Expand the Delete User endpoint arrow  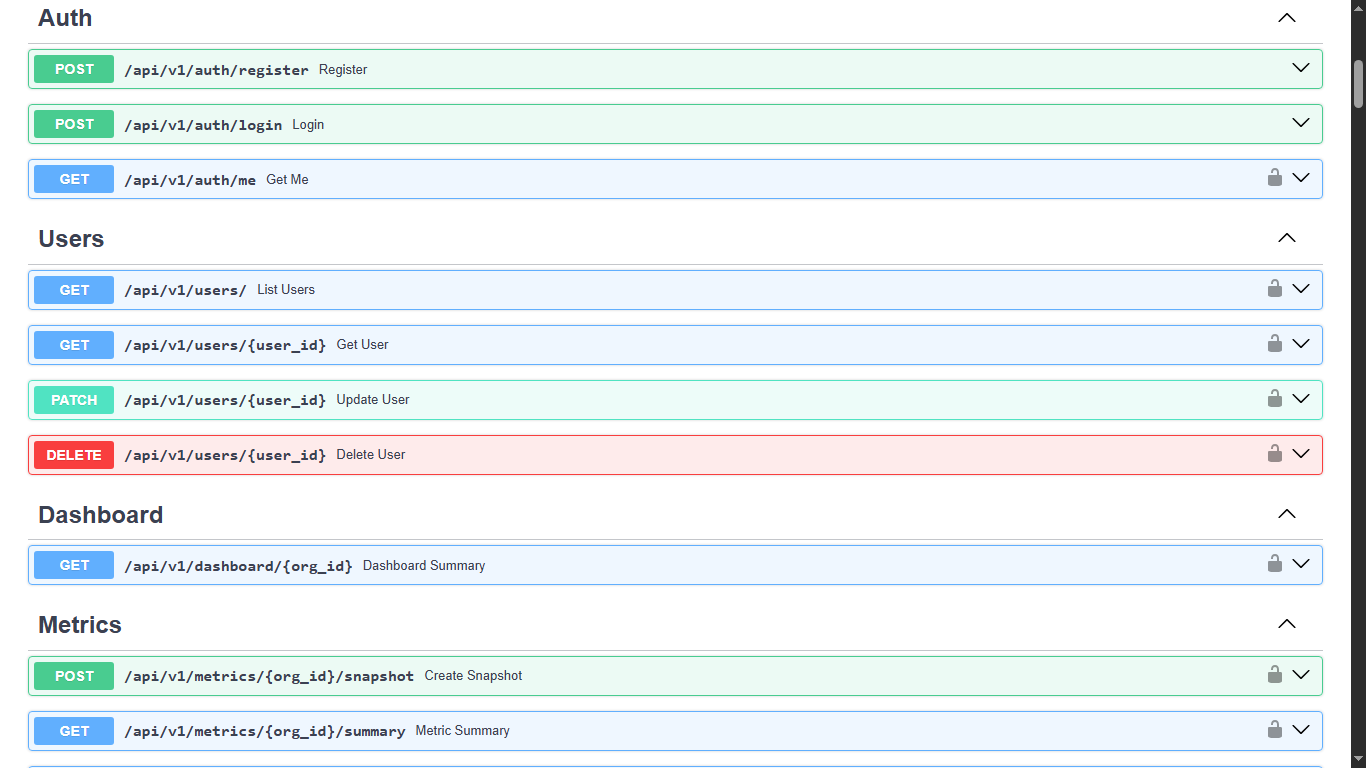pos(1301,454)
